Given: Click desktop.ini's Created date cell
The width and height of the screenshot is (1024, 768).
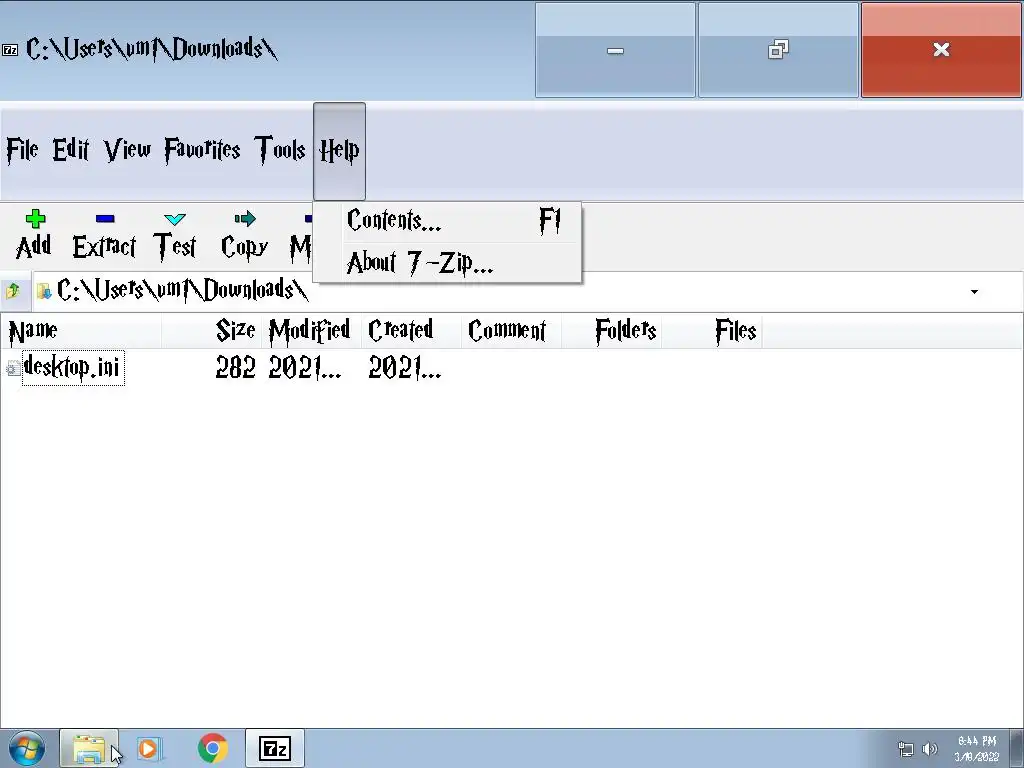Looking at the screenshot, I should [405, 368].
